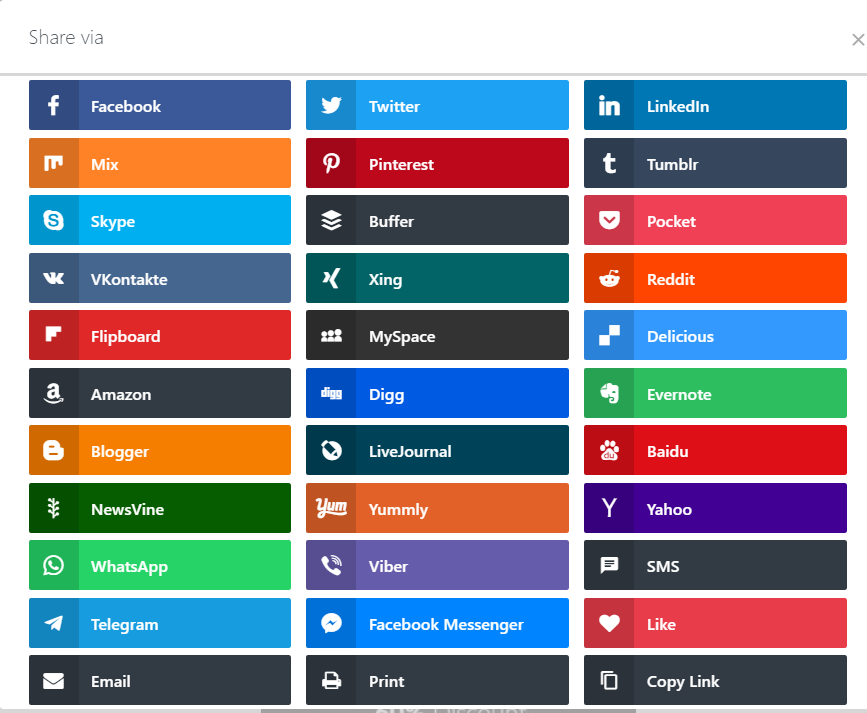
Task: Click the Yahoo 'Y' icon
Action: pos(609,508)
